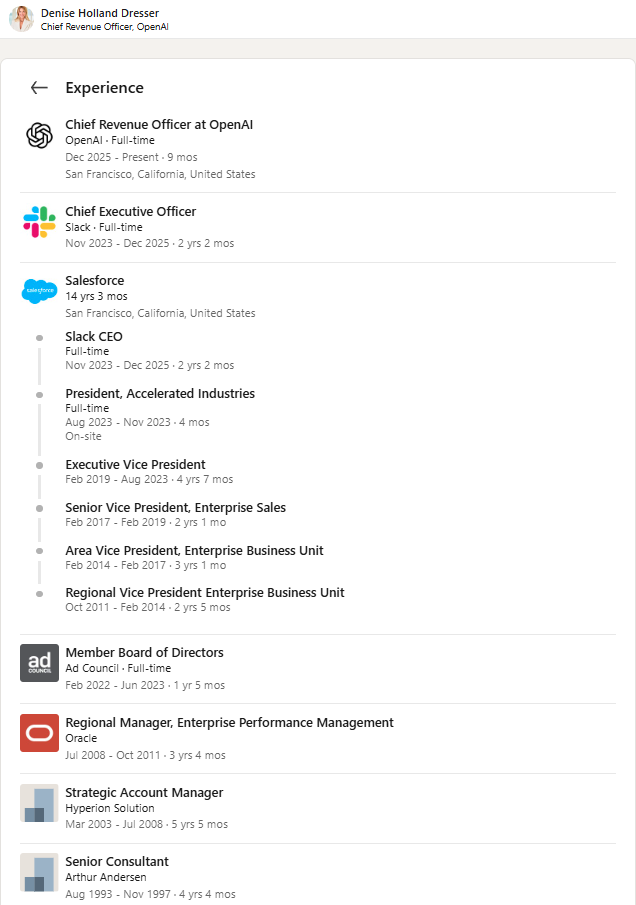Click 'Dec 2025 - Present · 9 mos' dates
The width and height of the screenshot is (636, 905).
[131, 157]
